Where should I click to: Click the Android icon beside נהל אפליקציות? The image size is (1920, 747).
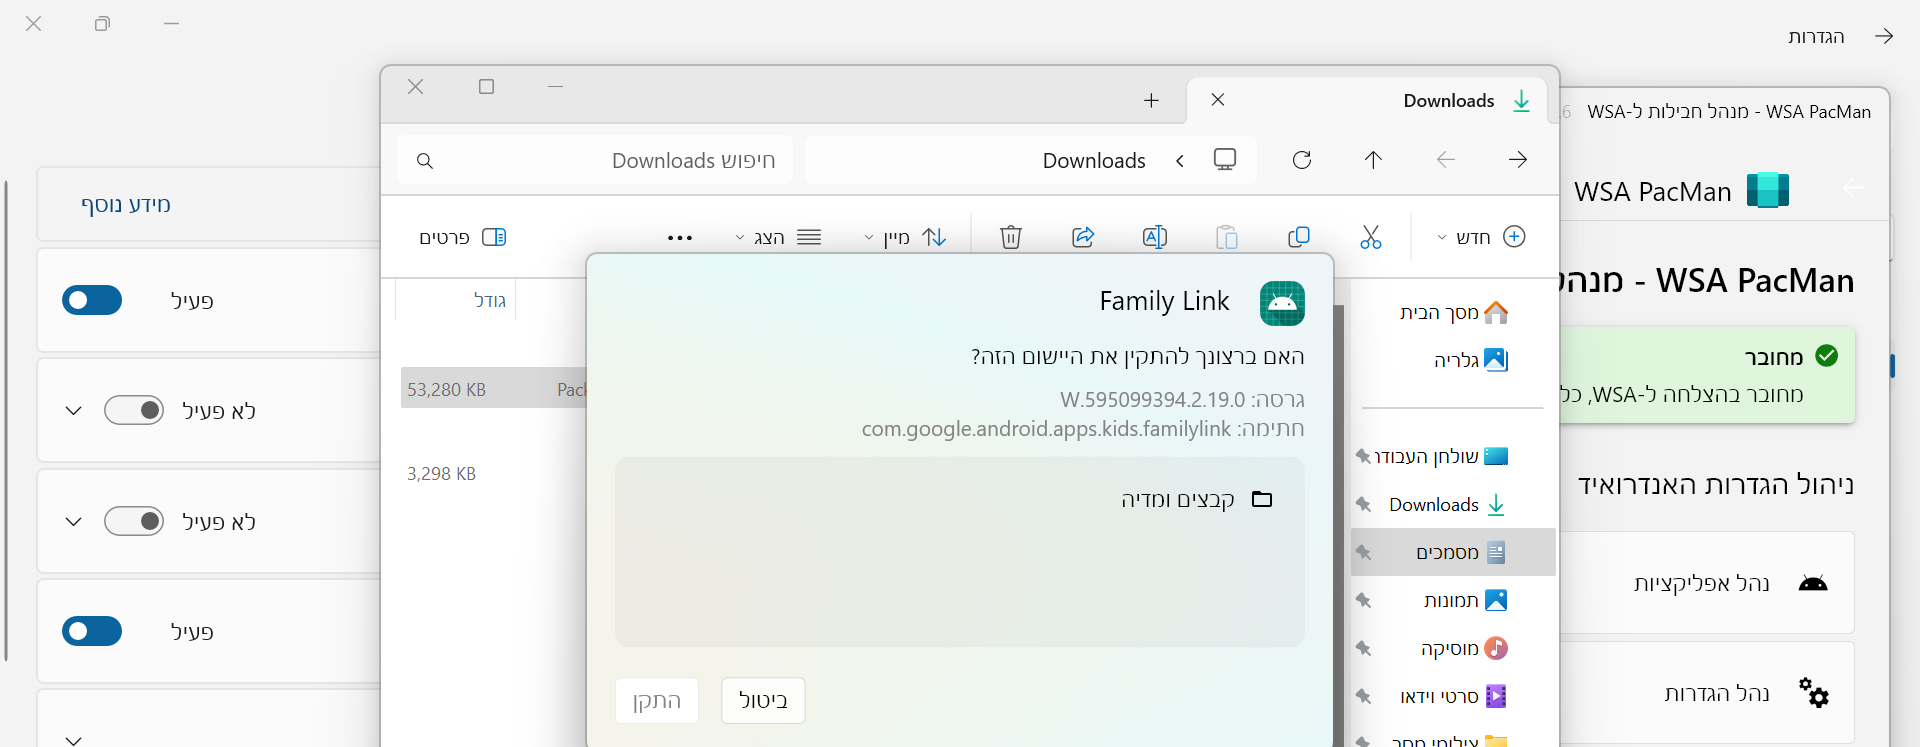pyautogui.click(x=1813, y=583)
